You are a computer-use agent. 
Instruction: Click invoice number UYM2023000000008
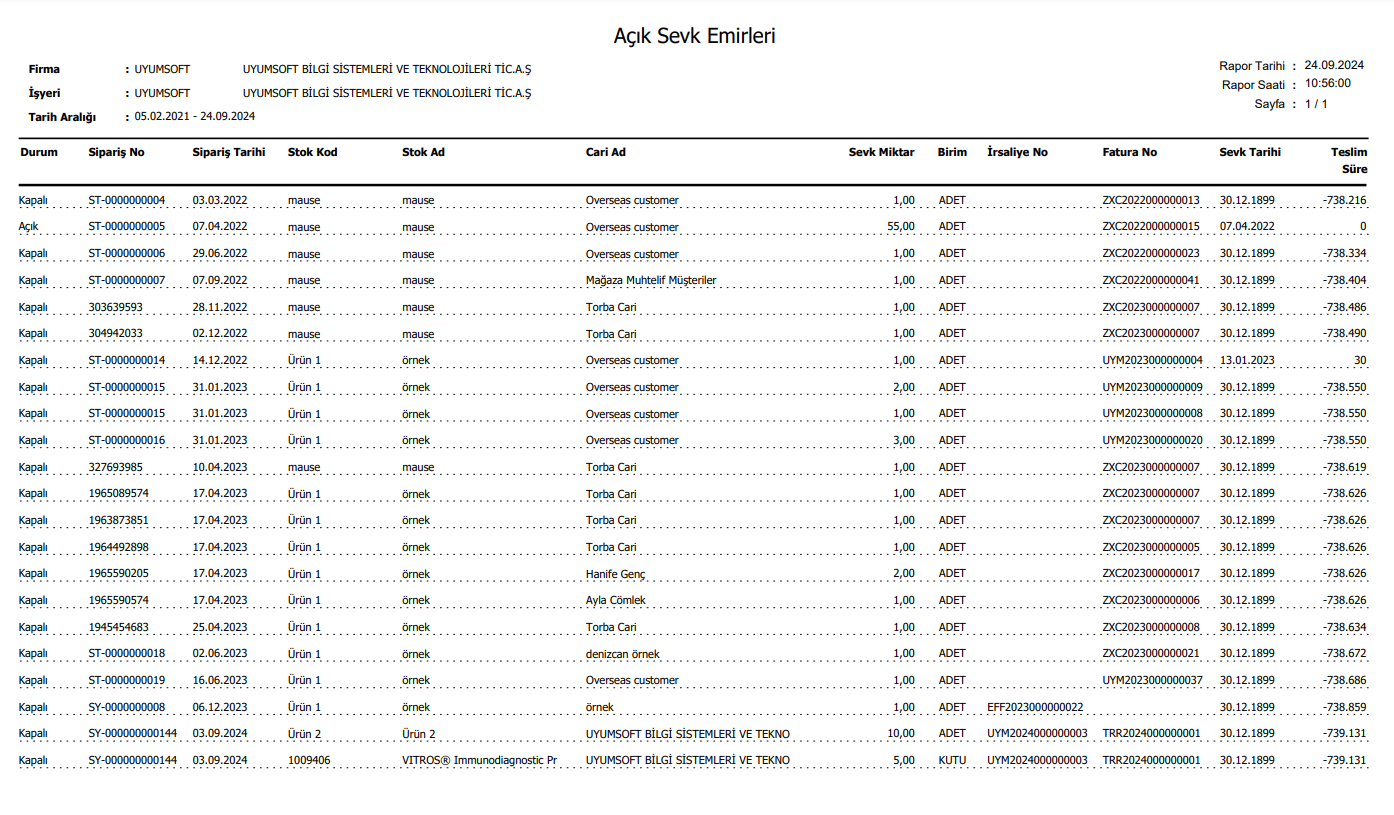pyautogui.click(x=1152, y=414)
